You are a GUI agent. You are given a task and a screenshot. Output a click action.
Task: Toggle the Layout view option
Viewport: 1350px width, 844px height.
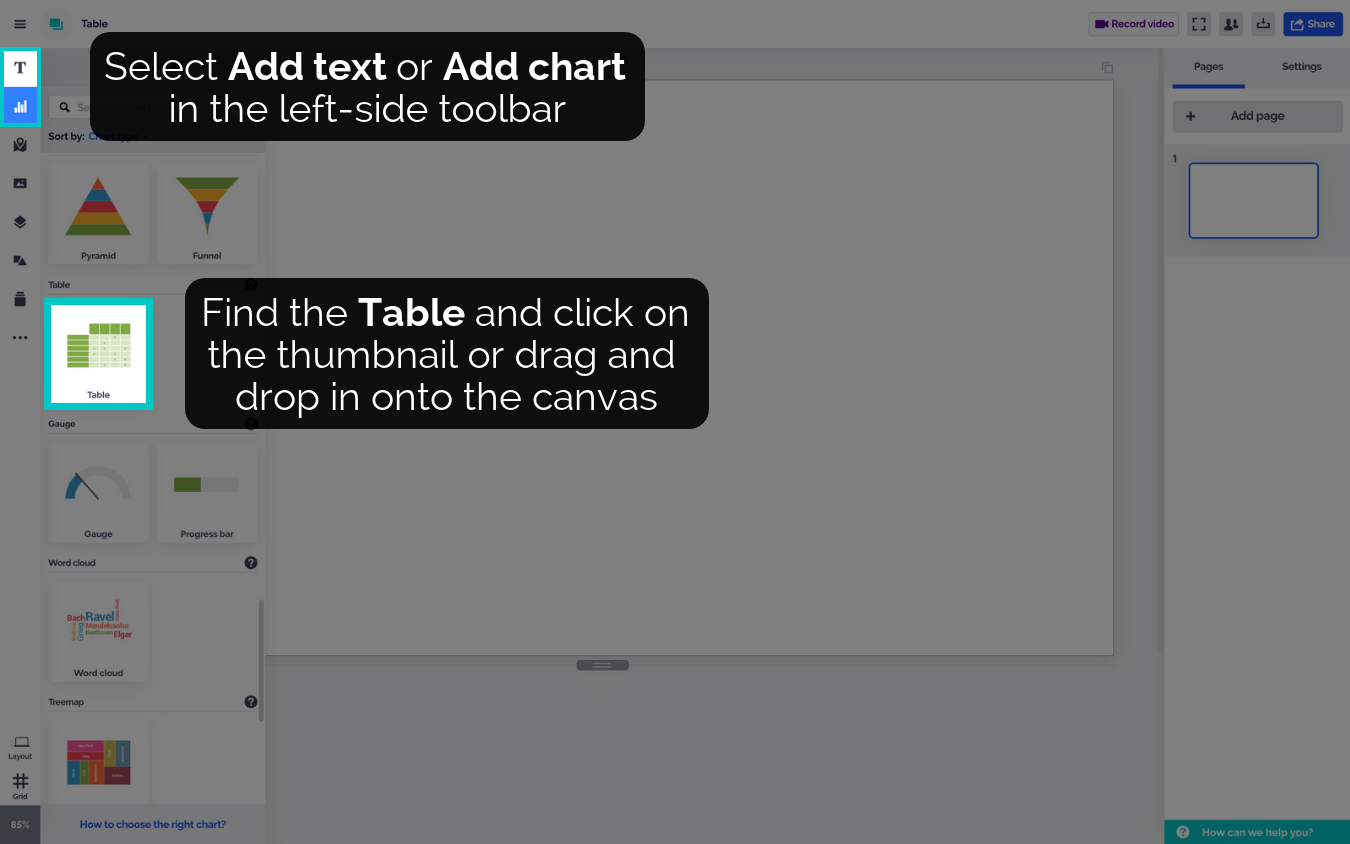20,746
